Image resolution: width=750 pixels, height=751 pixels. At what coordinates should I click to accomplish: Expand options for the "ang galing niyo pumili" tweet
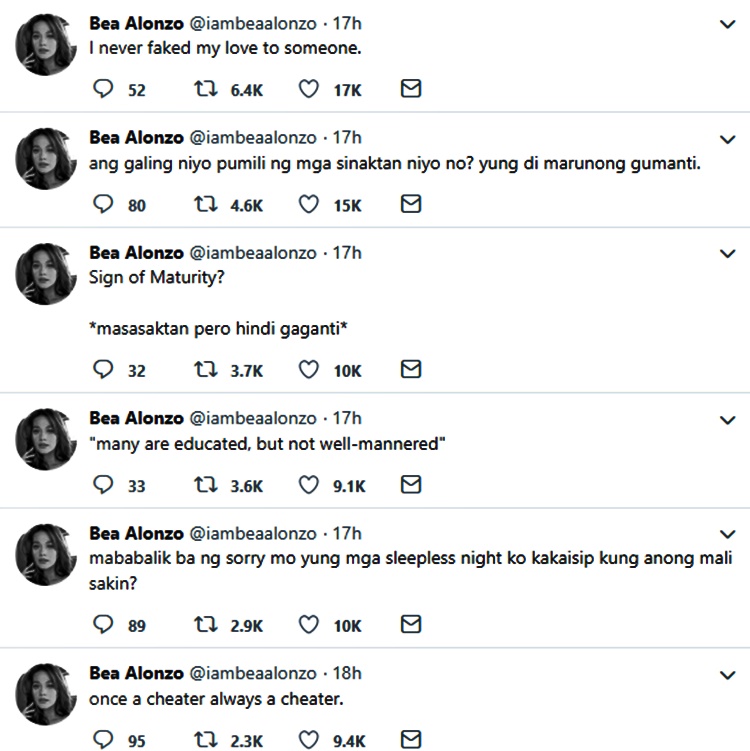pos(727,139)
